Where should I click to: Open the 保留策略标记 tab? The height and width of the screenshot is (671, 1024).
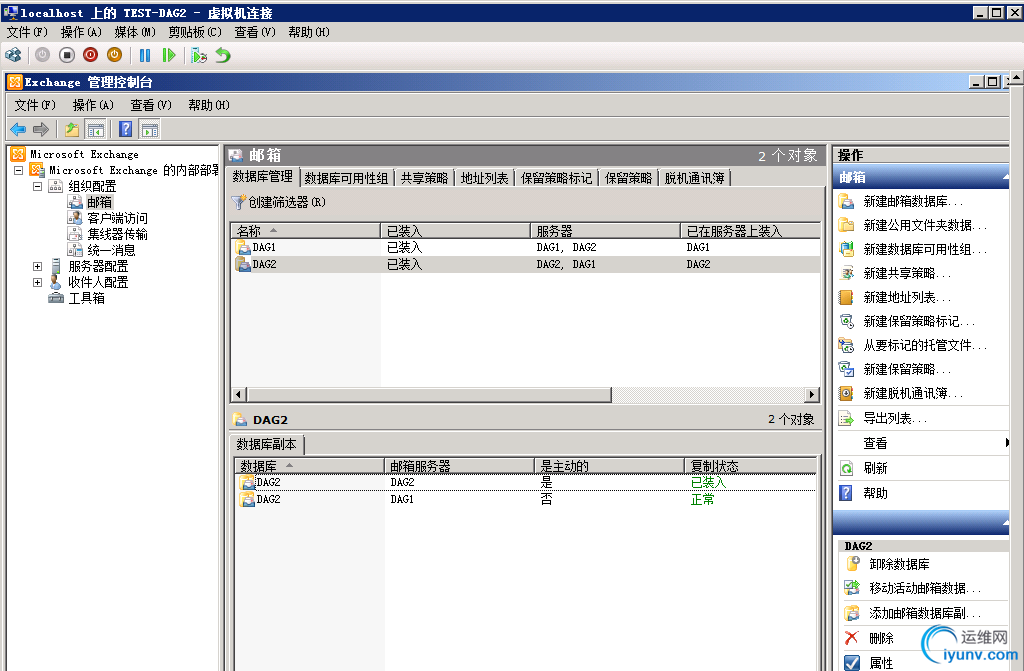tap(556, 178)
